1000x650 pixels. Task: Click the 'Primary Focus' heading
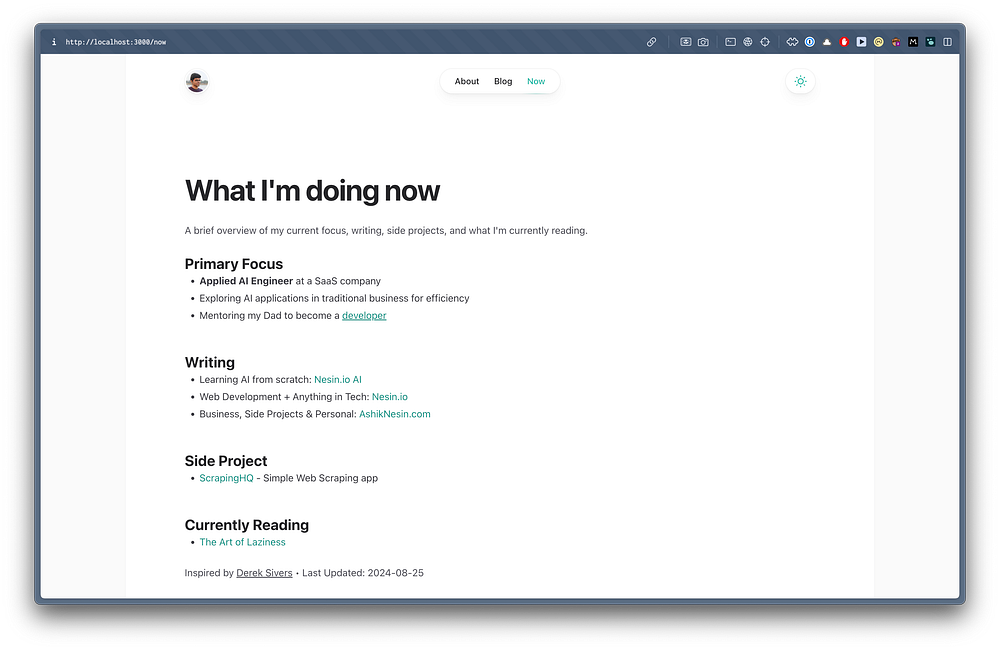[233, 264]
